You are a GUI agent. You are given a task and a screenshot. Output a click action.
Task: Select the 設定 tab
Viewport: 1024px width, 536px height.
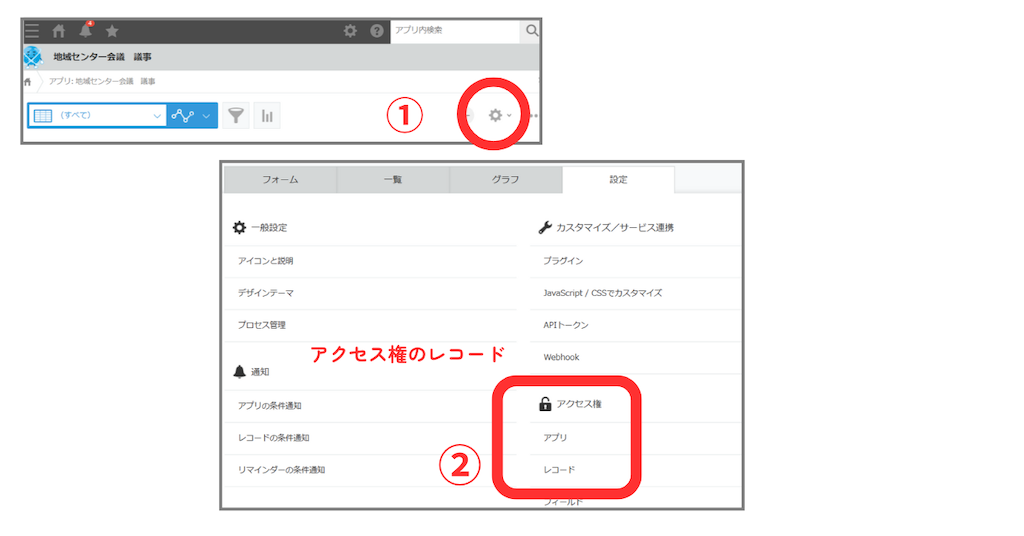(618, 180)
